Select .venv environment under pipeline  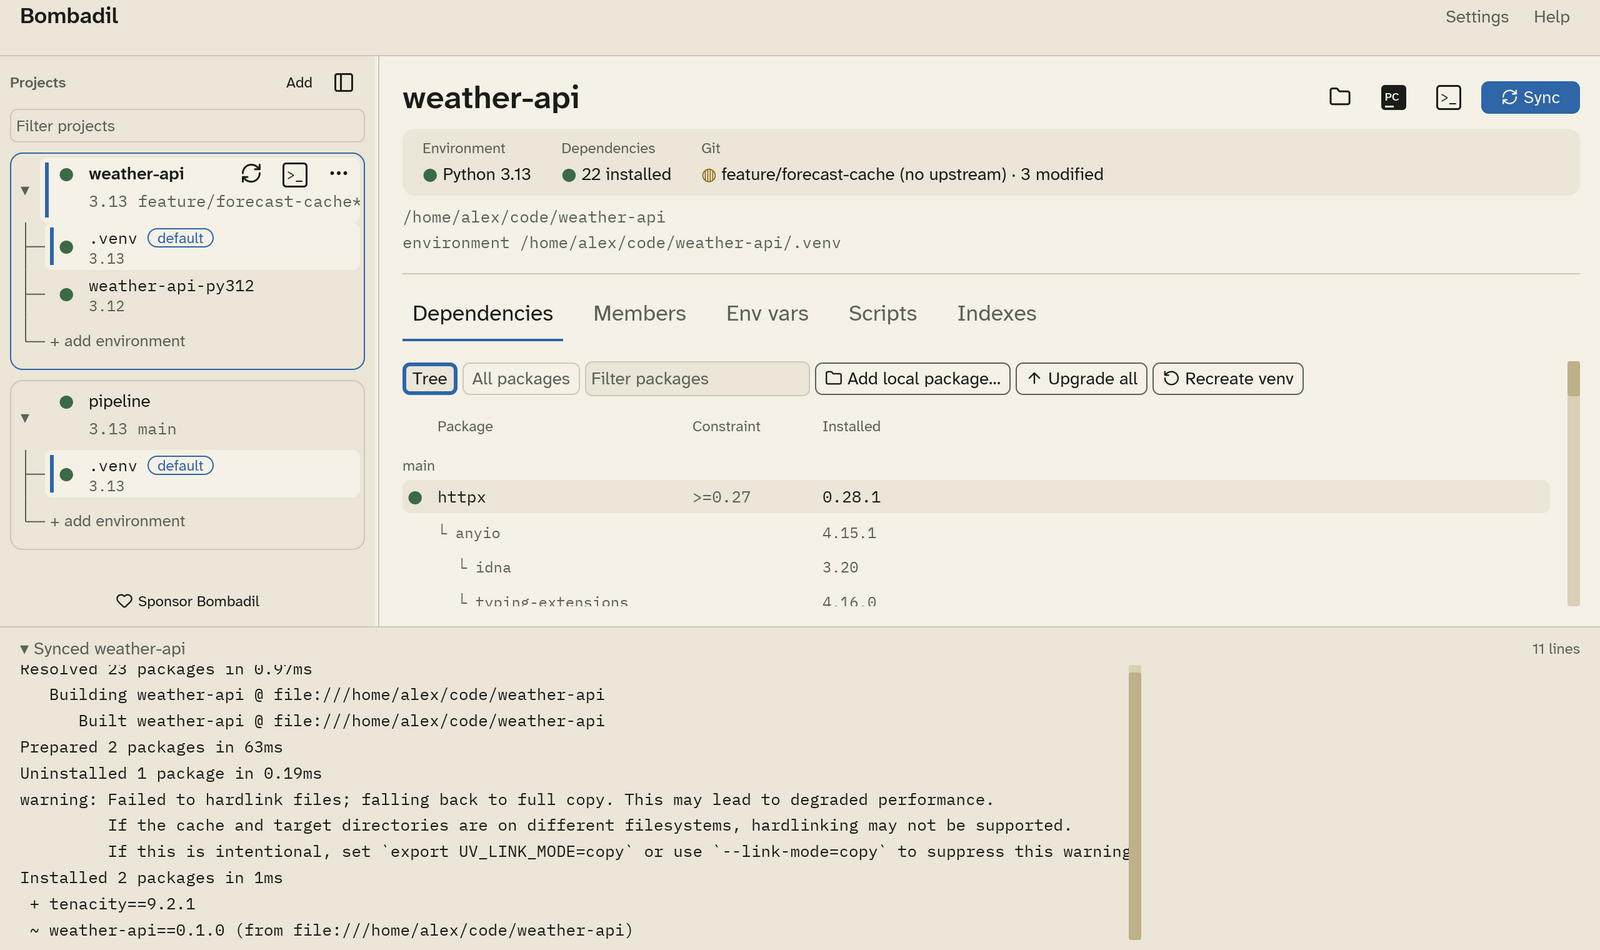coord(204,475)
